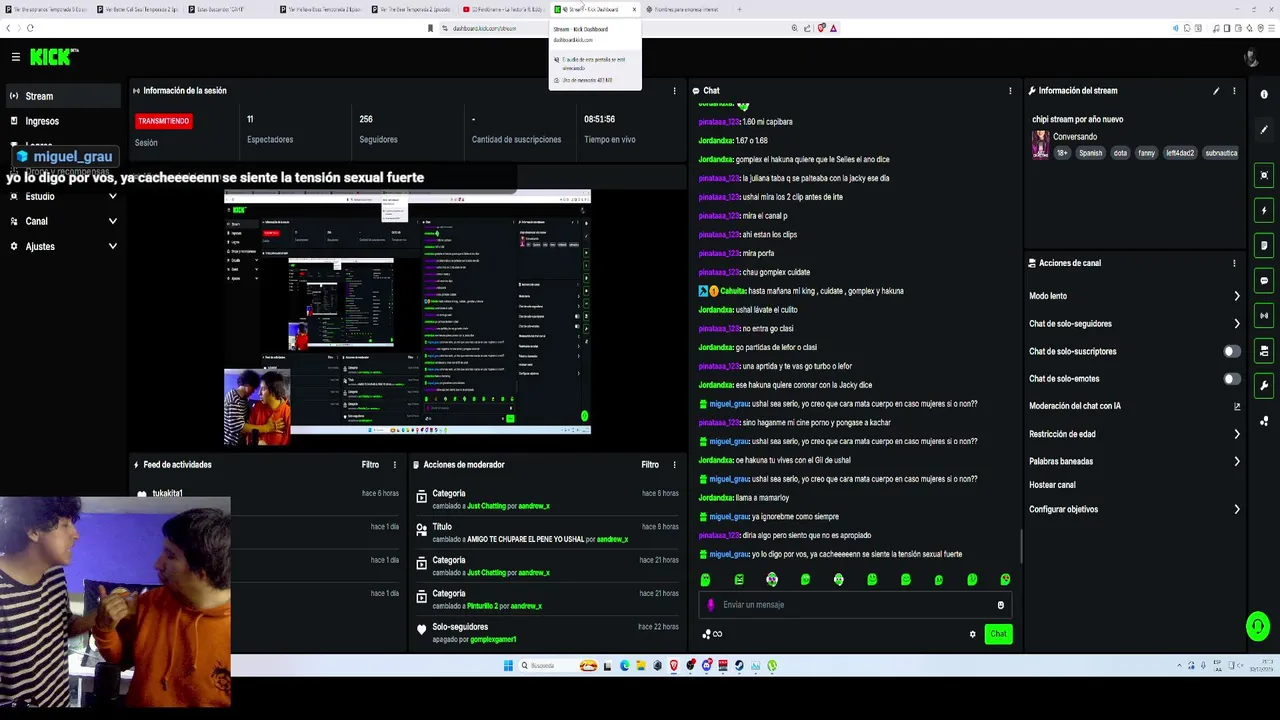Open chat settings gear icon
The image size is (1280, 720).
coord(972,634)
